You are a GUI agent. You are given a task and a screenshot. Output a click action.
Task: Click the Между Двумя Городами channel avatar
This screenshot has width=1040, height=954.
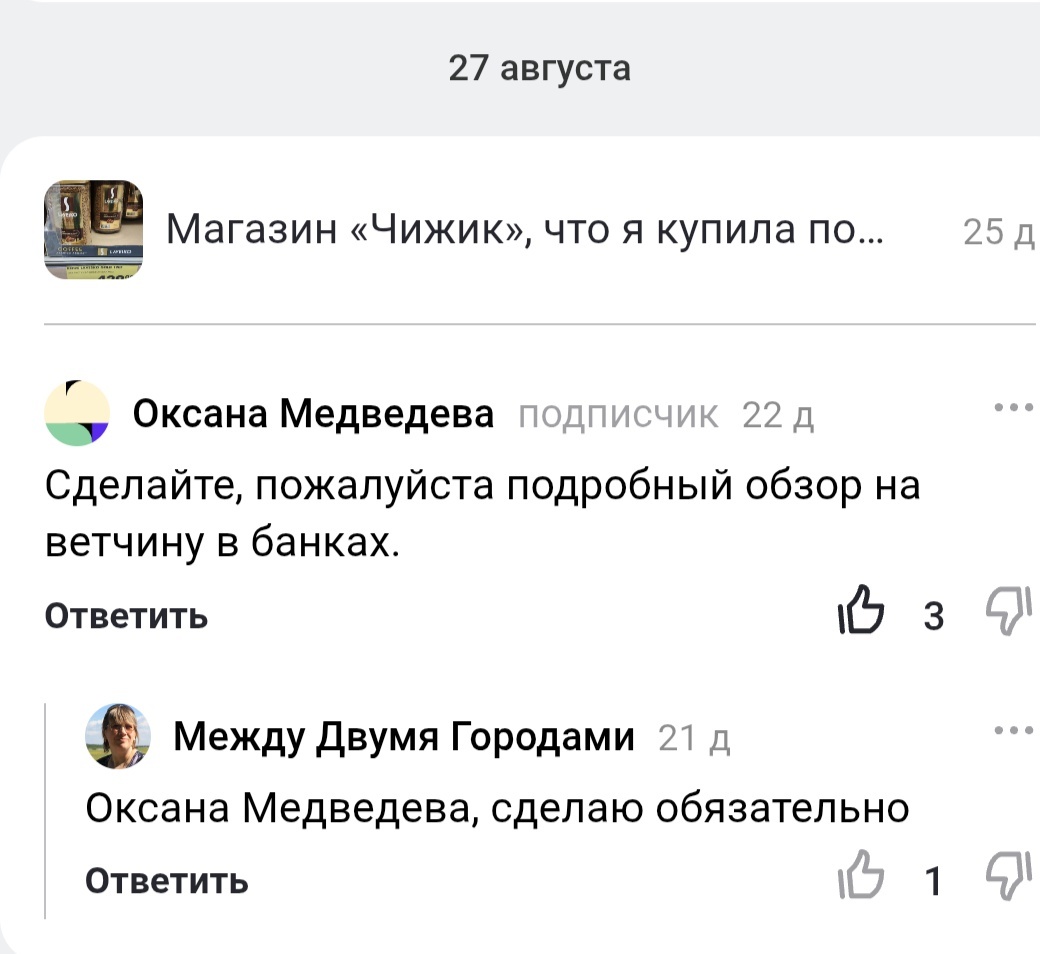click(118, 738)
